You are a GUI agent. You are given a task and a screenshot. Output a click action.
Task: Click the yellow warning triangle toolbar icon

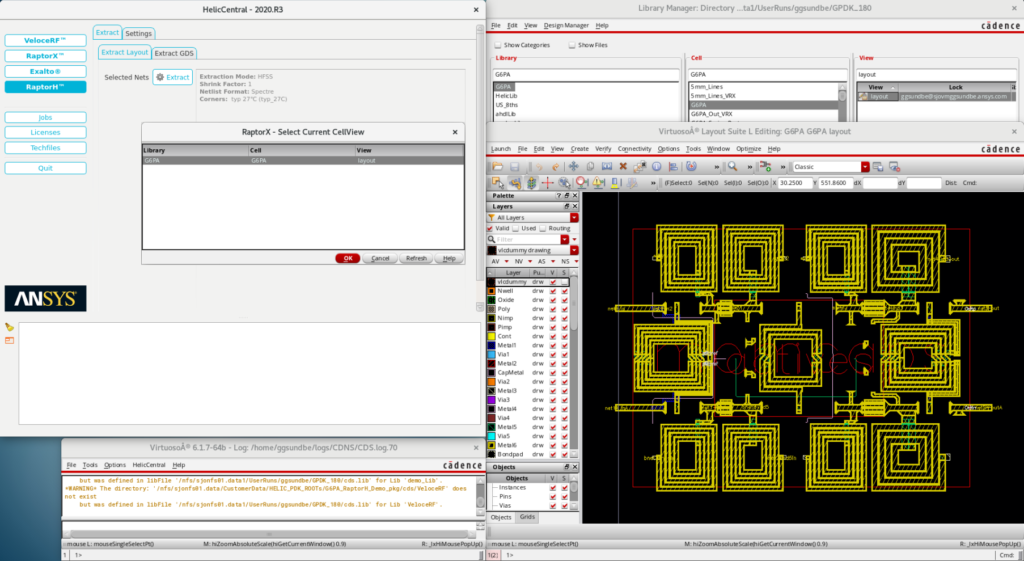(x=597, y=183)
